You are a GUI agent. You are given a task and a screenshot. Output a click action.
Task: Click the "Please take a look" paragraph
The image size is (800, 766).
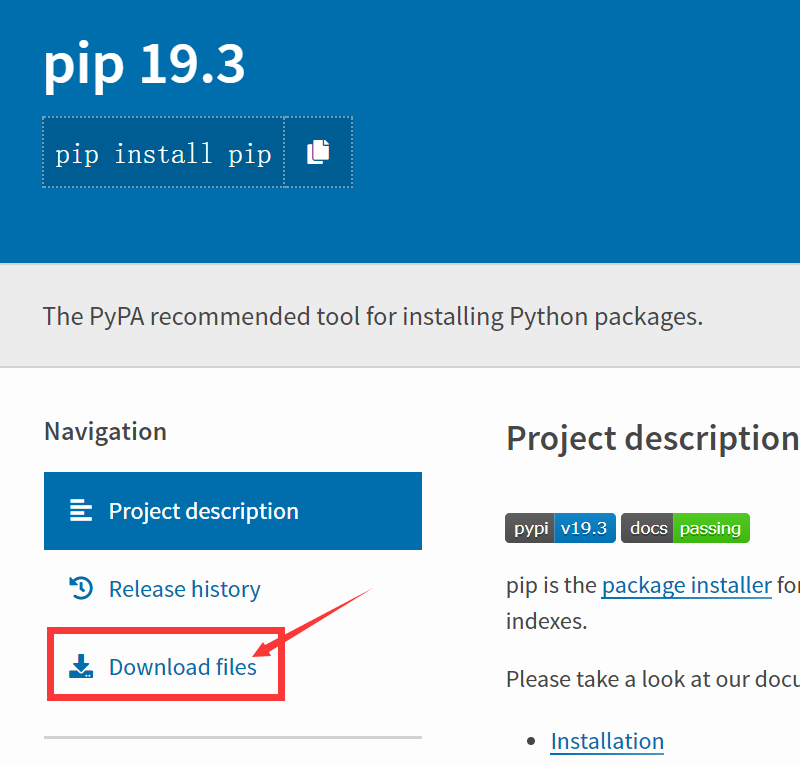(x=652, y=679)
